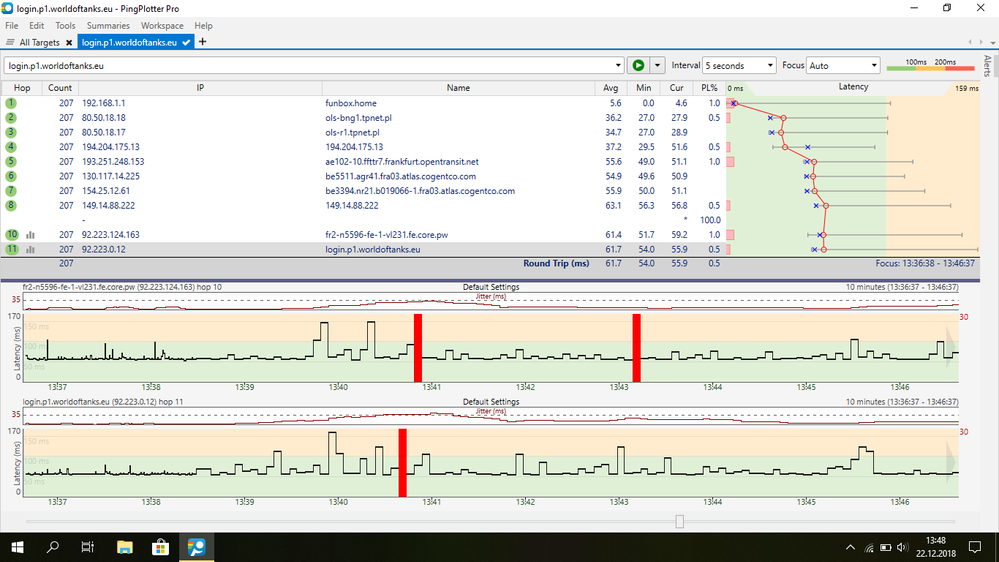The height and width of the screenshot is (562, 999).
Task: Toggle the graph icon for hop 10
Action: coord(31,234)
